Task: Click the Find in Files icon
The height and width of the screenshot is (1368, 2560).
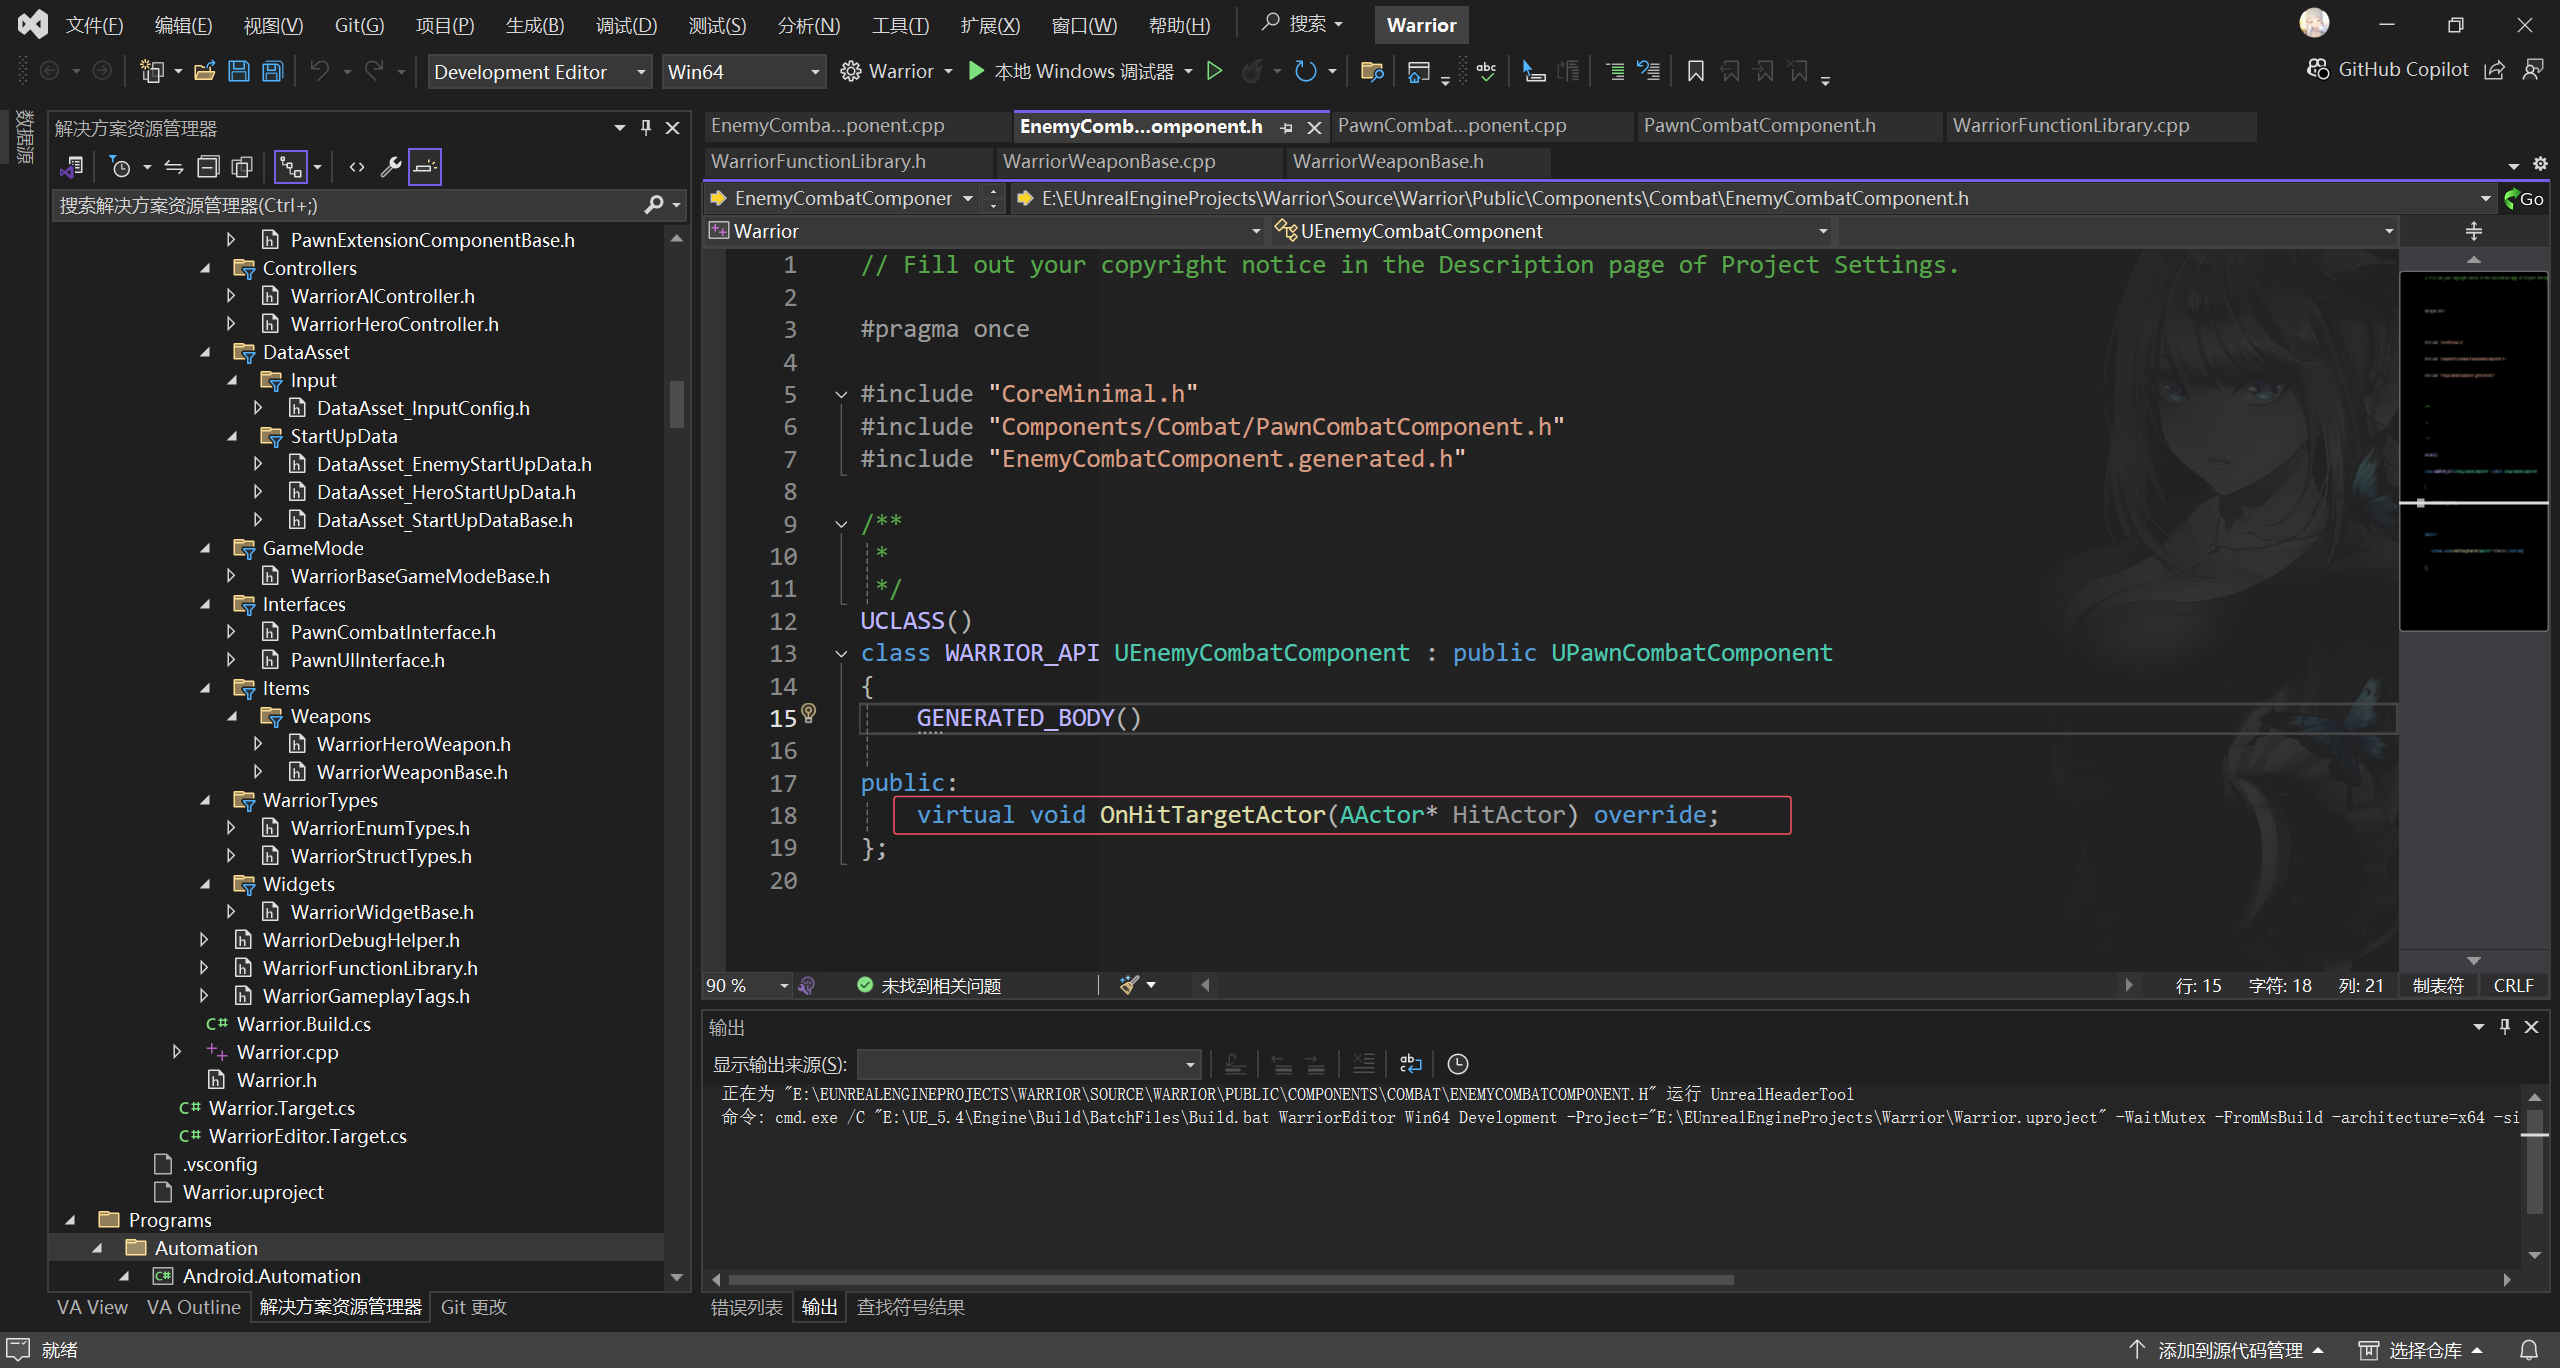Action: 1372,71
